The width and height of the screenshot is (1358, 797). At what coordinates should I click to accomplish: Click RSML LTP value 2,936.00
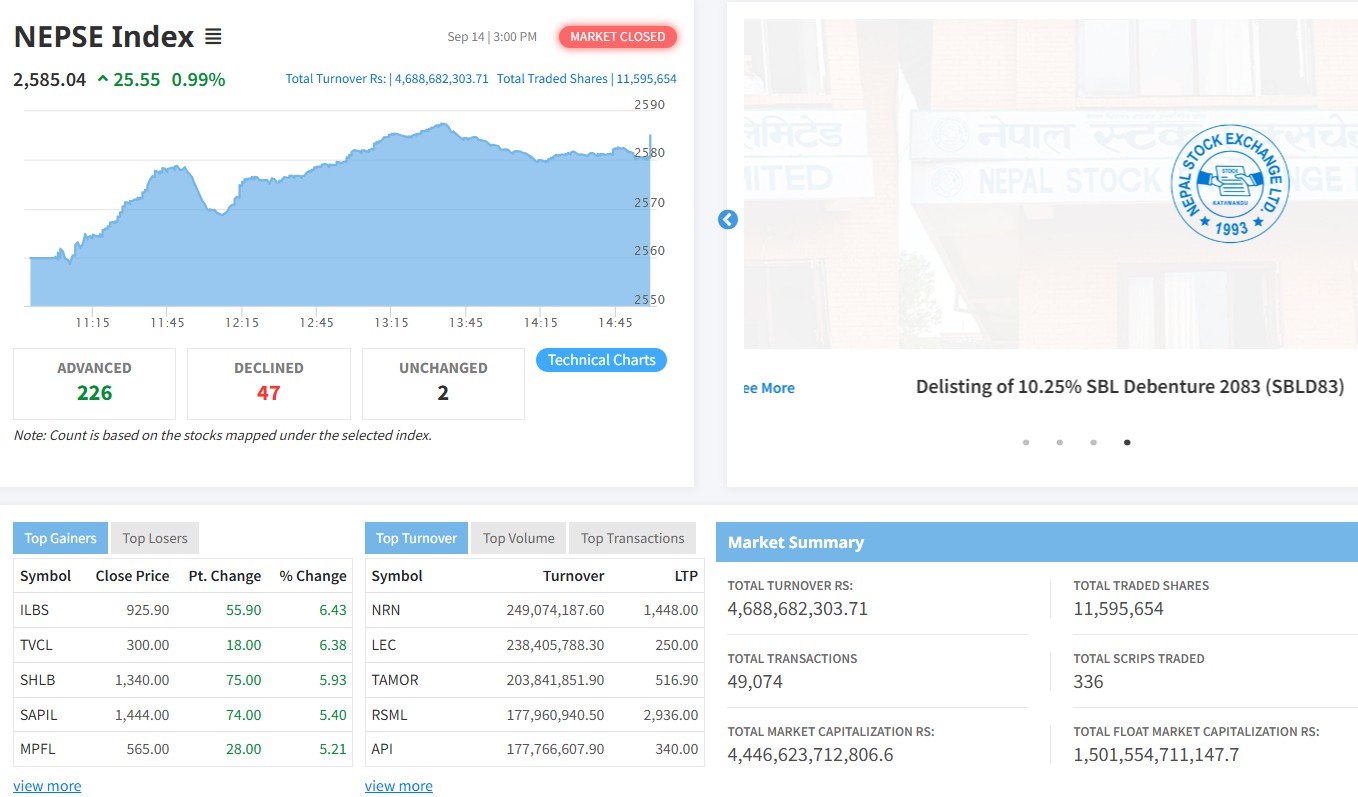[672, 715]
